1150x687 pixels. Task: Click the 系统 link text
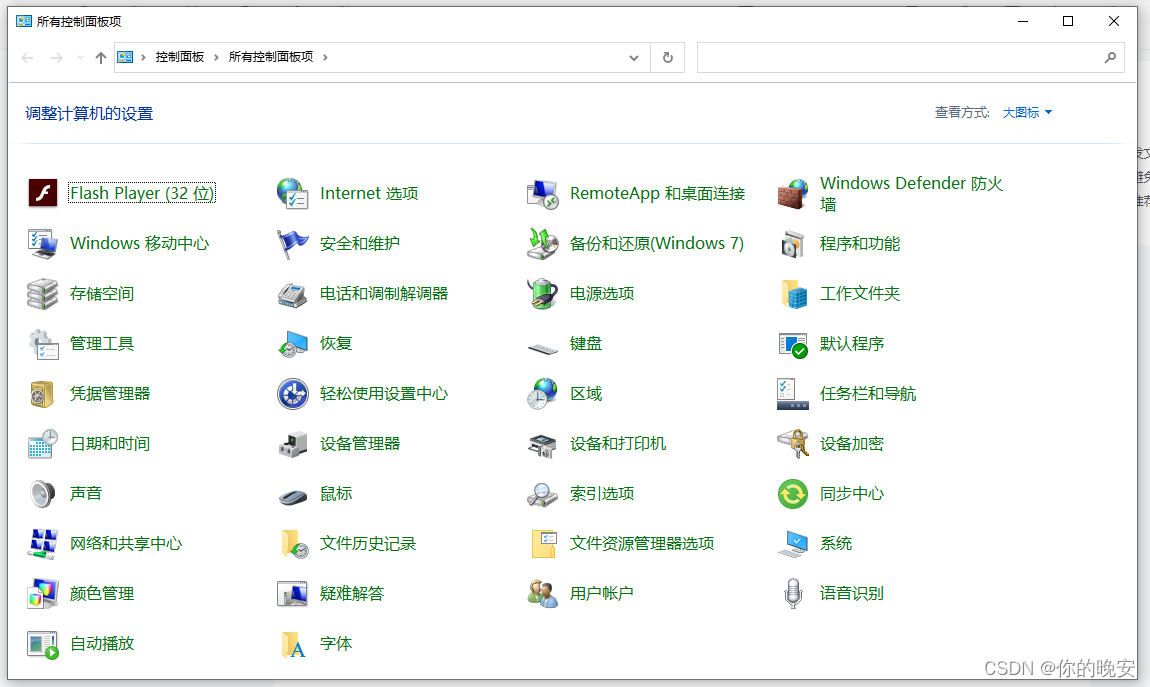point(835,543)
